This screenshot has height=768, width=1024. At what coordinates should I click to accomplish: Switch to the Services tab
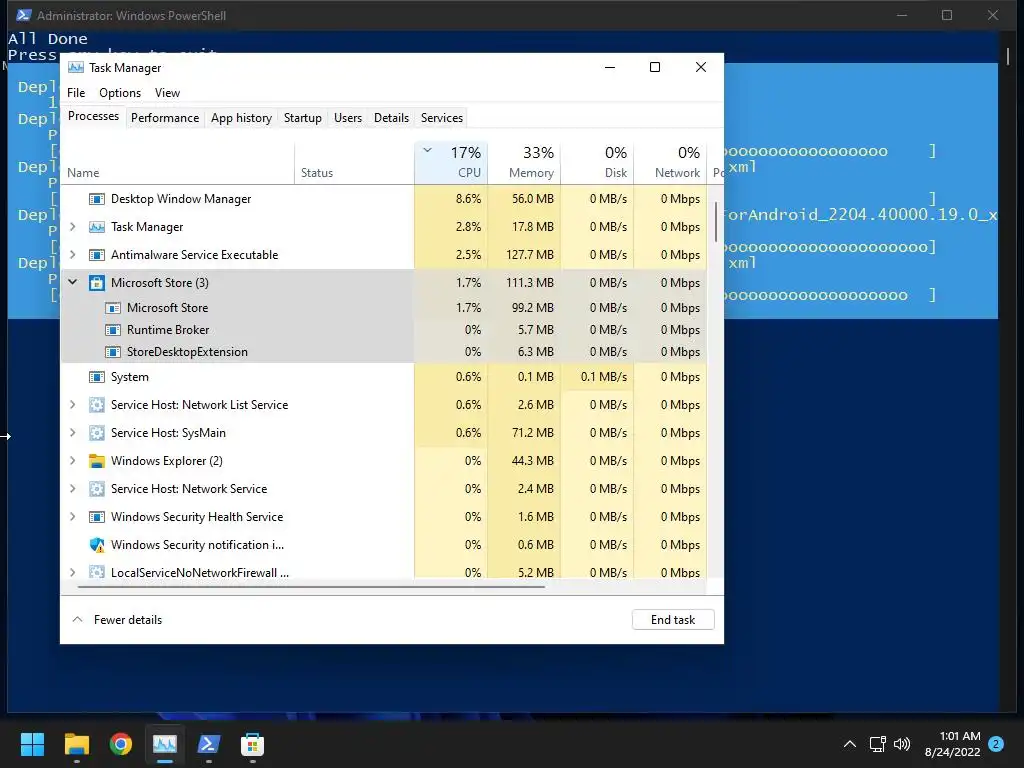[x=441, y=118]
